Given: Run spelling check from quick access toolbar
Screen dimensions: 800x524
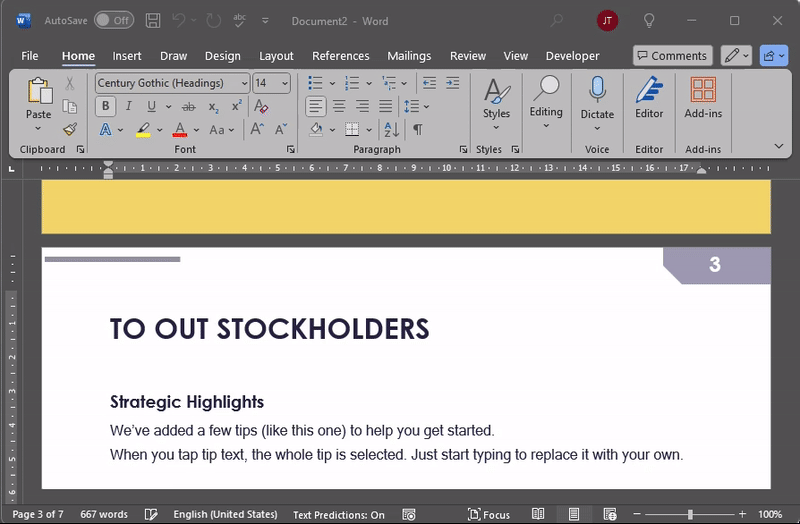Looking at the screenshot, I should 239,21.
